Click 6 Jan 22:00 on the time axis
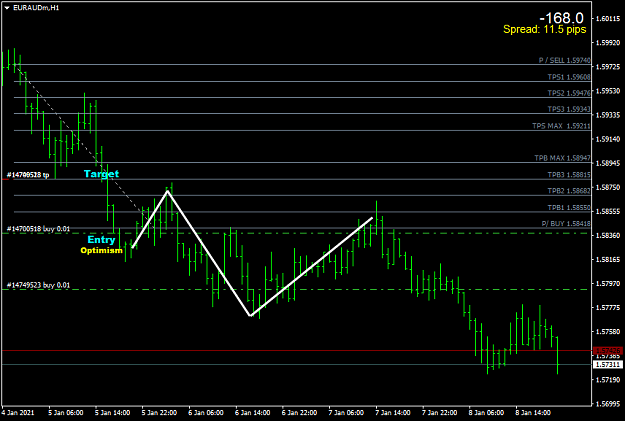 299,413
